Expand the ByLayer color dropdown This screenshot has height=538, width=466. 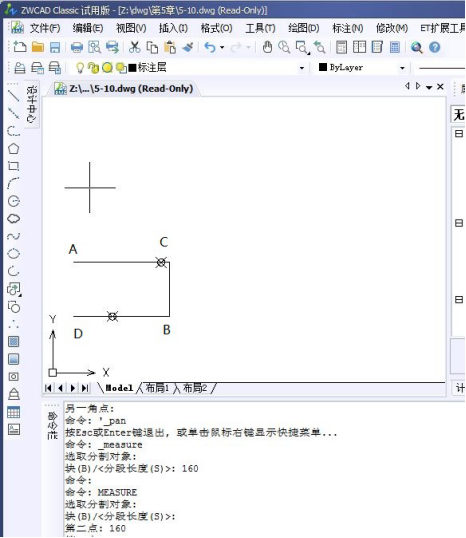[402, 68]
